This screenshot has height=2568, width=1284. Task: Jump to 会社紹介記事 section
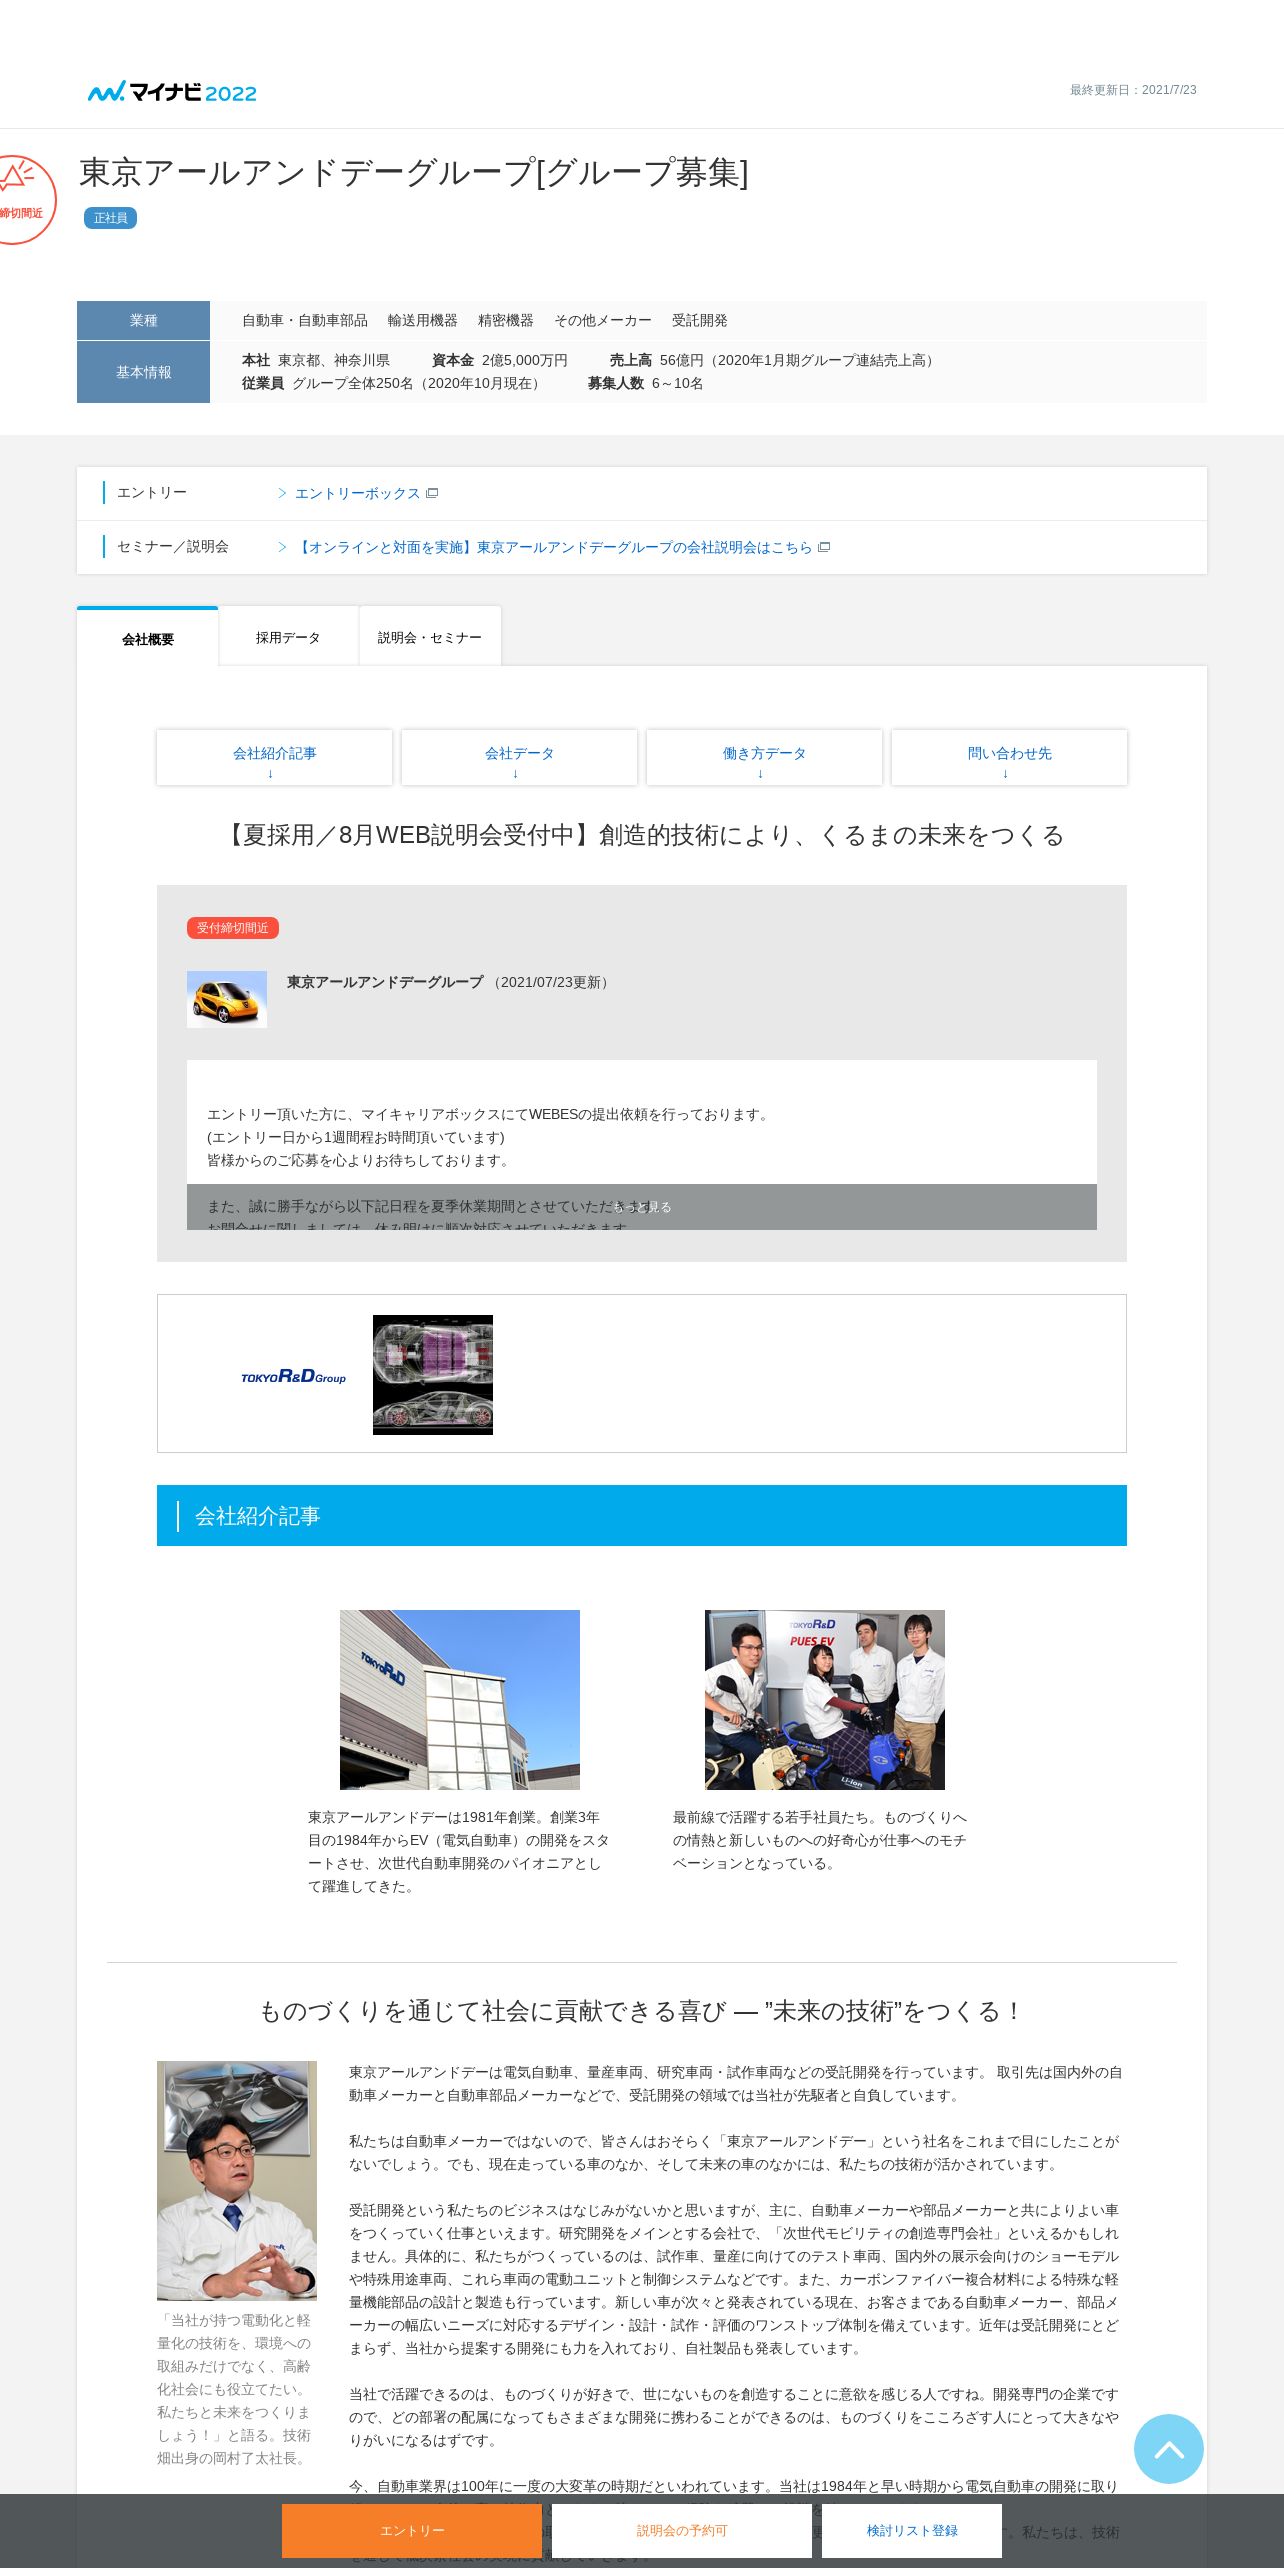click(x=274, y=758)
